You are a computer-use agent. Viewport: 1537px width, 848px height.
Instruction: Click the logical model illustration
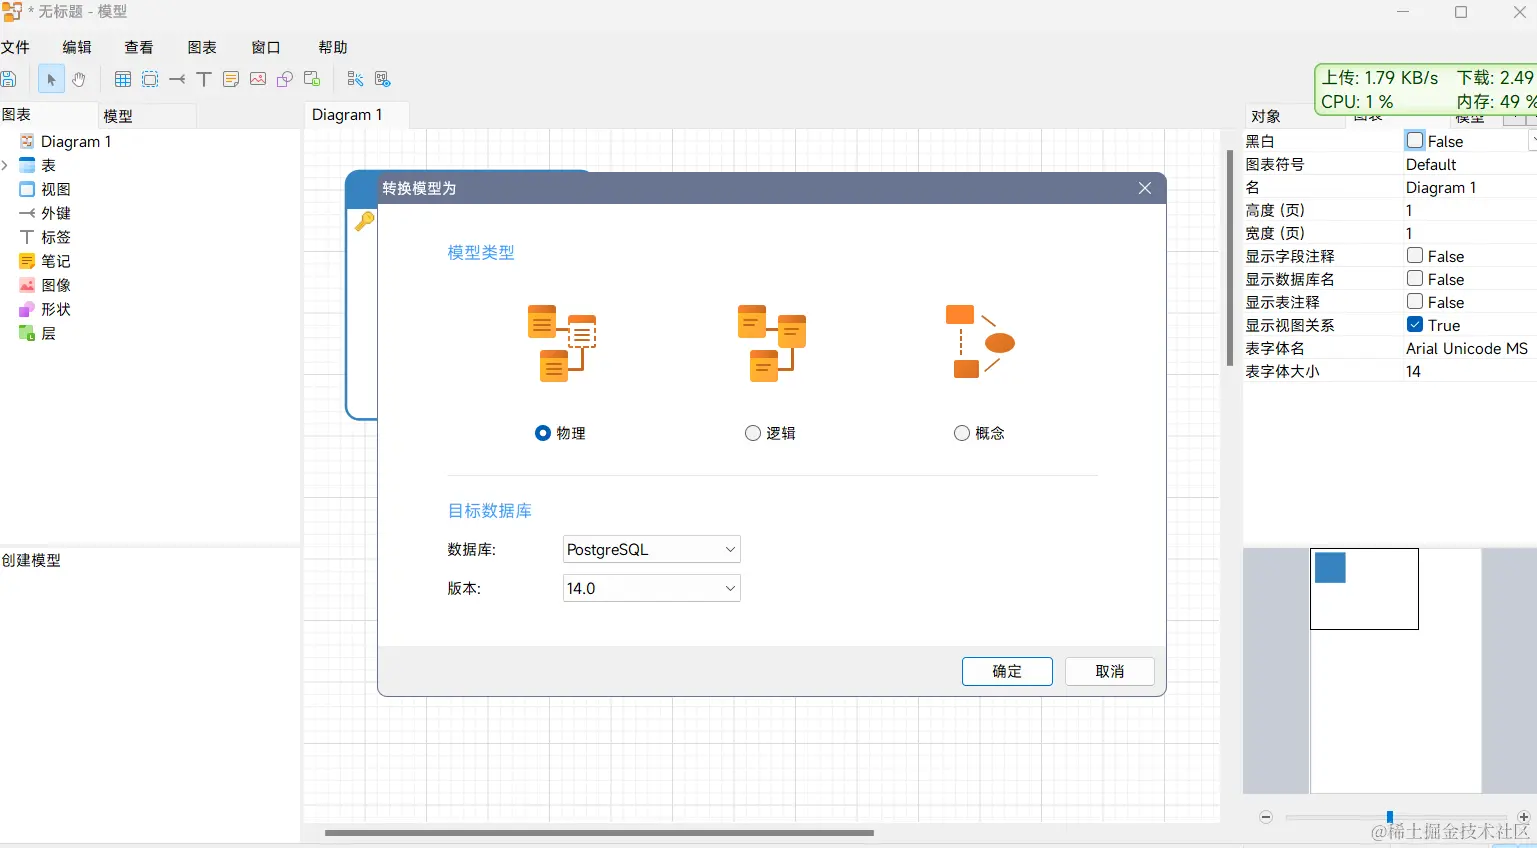771,343
